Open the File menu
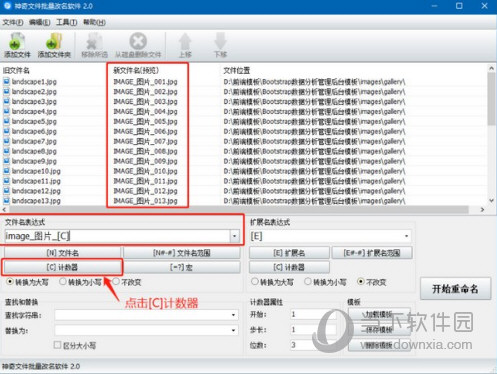The width and height of the screenshot is (497, 374). [13, 22]
